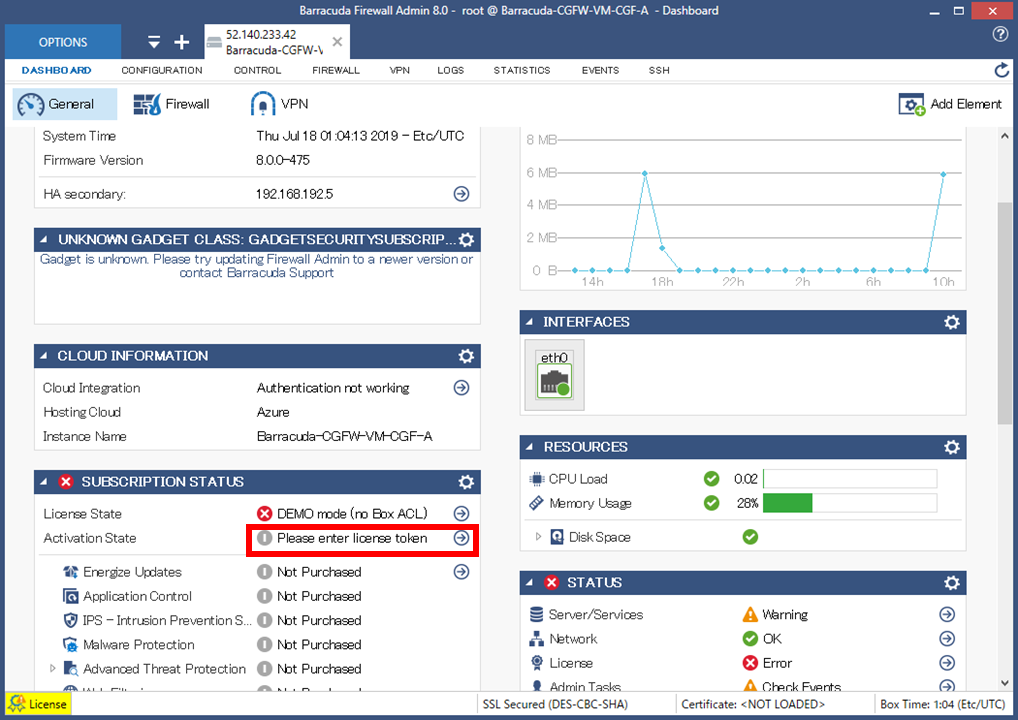The image size is (1018, 720).
Task: Open Cloud Integration details arrow
Action: (462, 388)
